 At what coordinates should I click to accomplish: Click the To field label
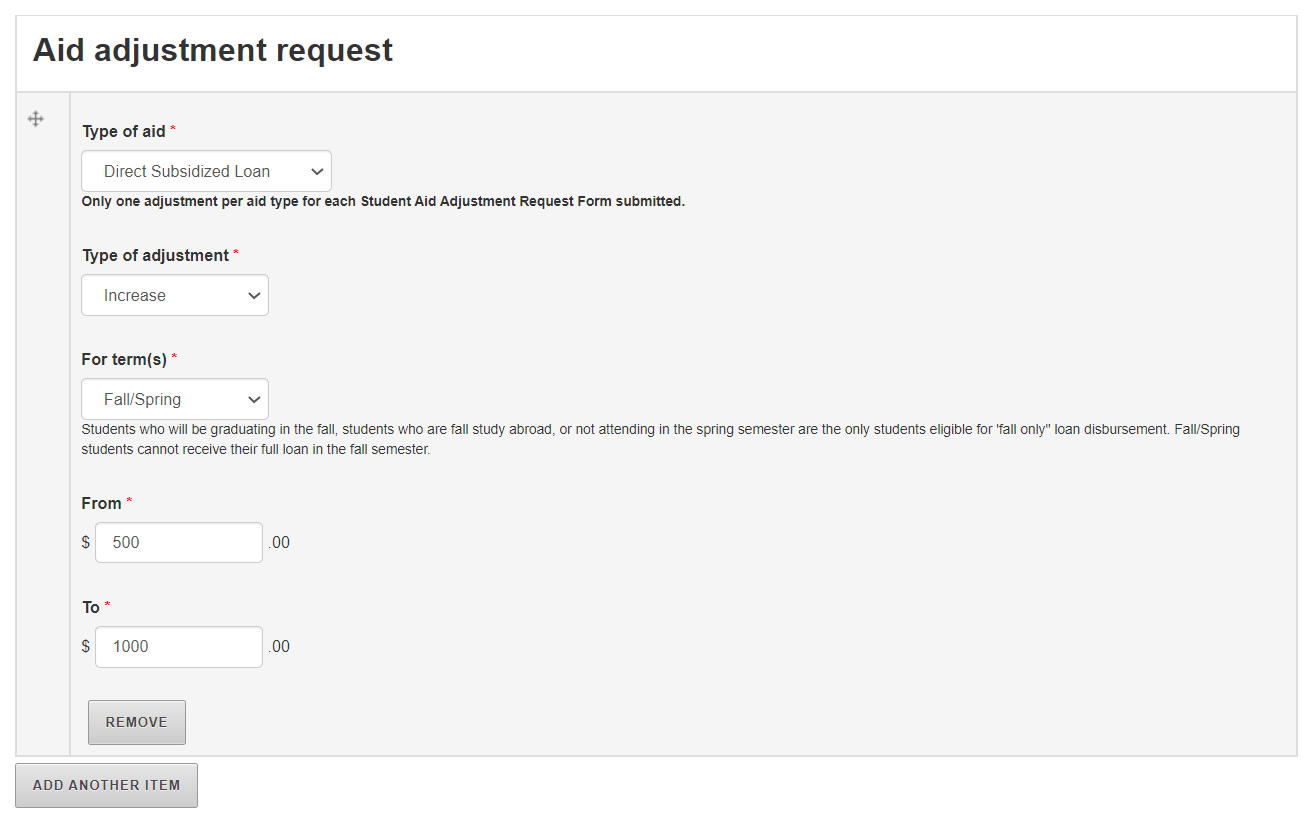[x=91, y=607]
